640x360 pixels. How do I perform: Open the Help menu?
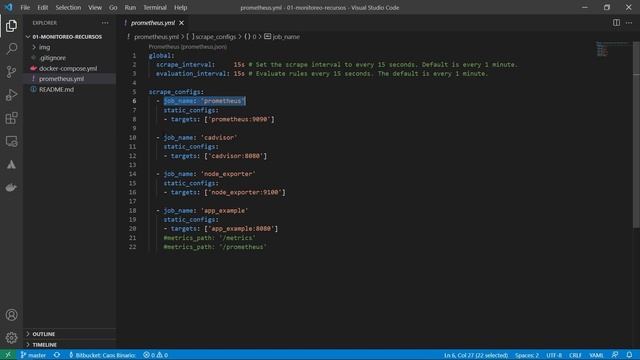[x=180, y=7]
